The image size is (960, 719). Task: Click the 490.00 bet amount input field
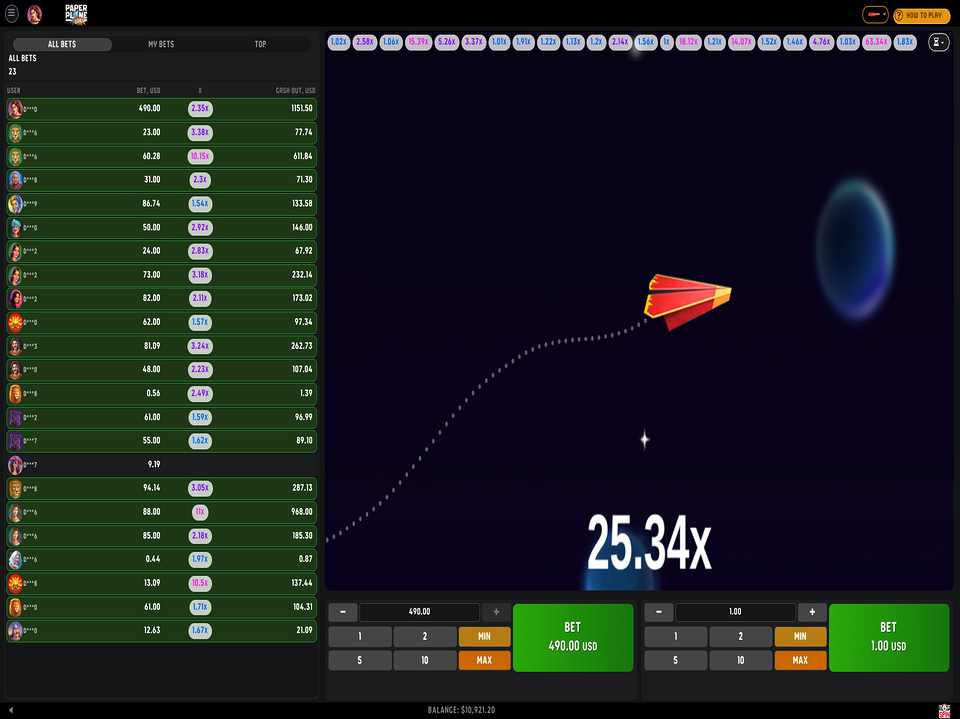(x=420, y=612)
